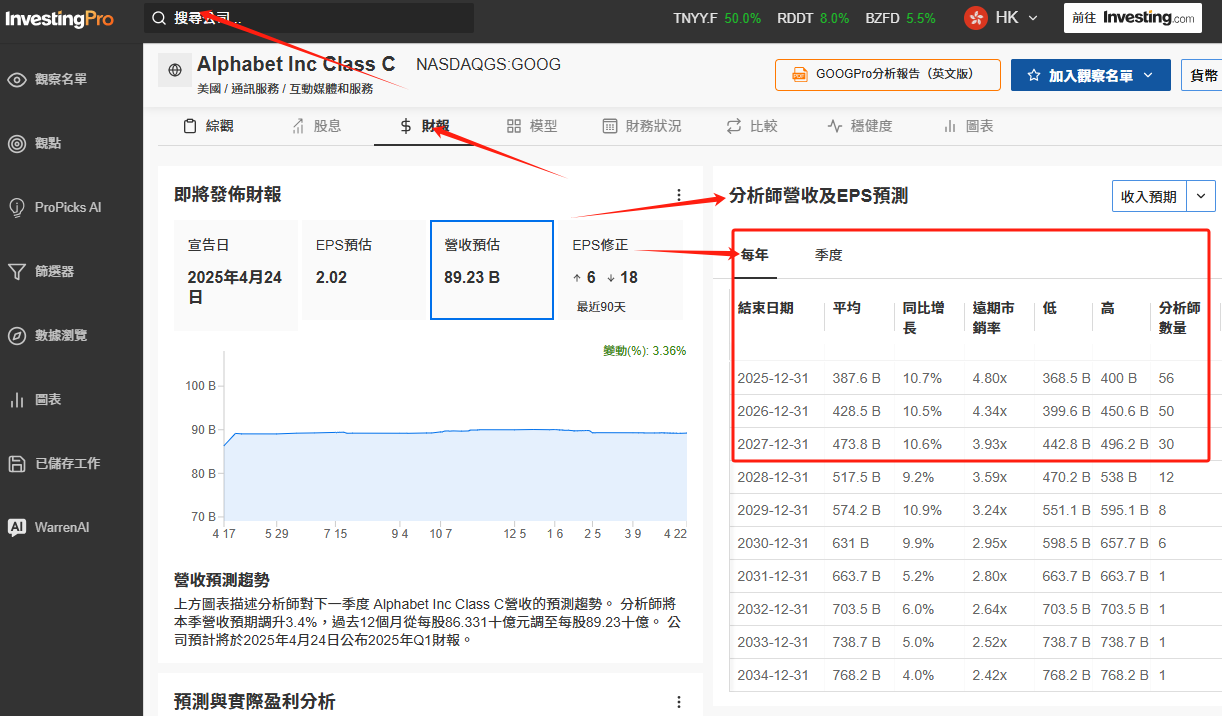Switch to the 比較 tab

click(752, 126)
